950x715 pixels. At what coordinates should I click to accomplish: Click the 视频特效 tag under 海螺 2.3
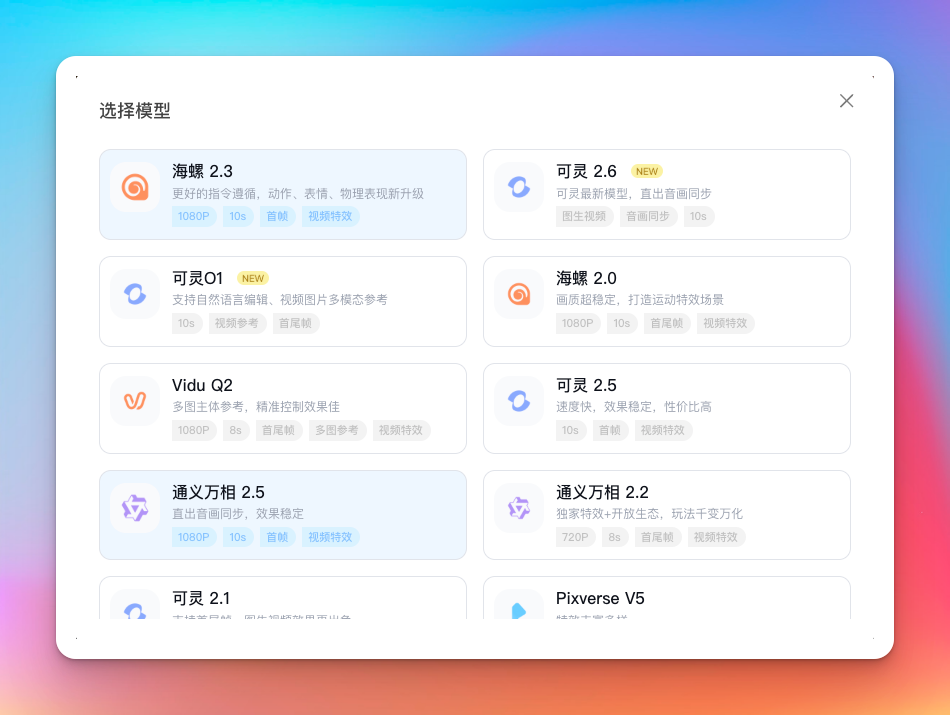pyautogui.click(x=330, y=216)
